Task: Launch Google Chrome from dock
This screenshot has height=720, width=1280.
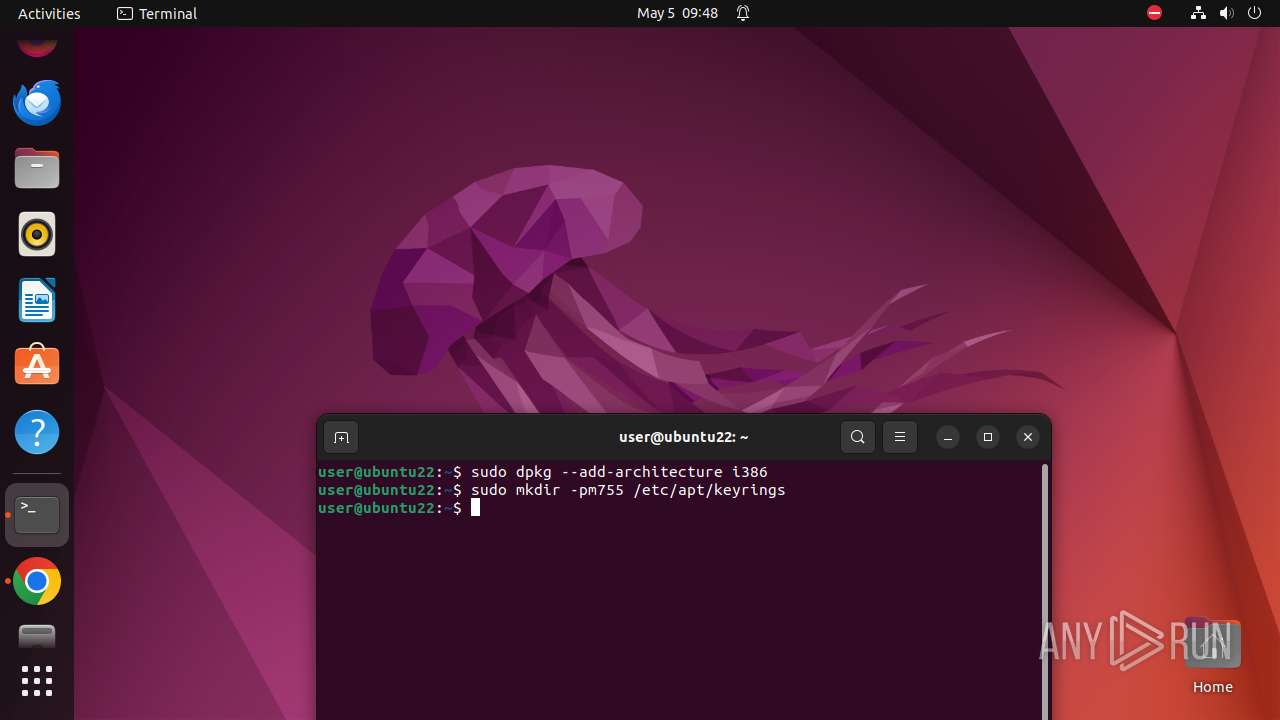Action: [37, 581]
